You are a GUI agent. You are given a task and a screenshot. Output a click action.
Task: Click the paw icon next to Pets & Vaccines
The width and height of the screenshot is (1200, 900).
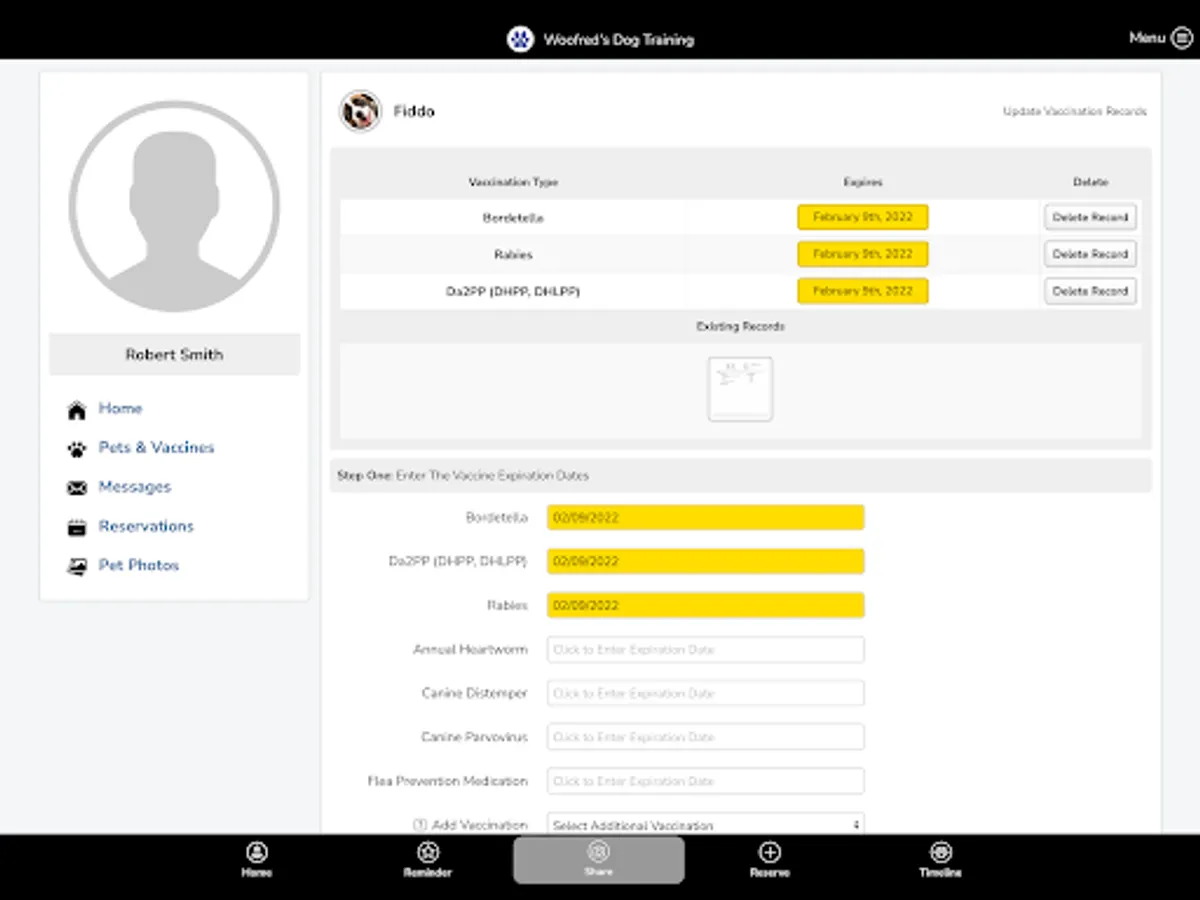coord(76,447)
